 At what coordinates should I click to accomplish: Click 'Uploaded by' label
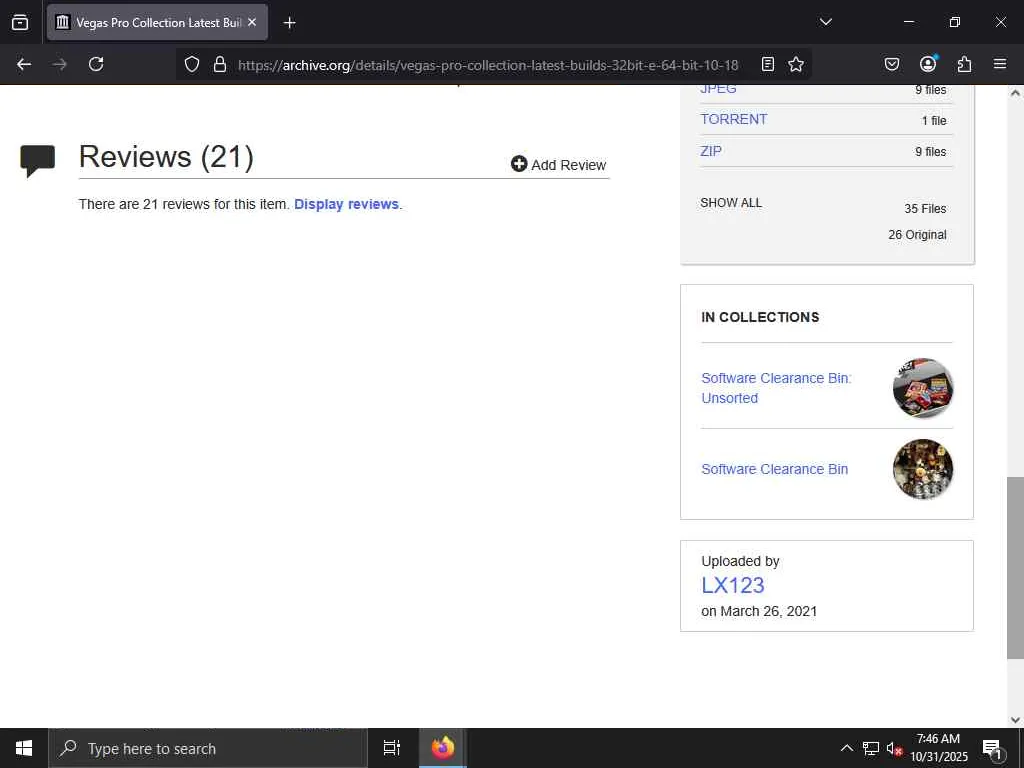(x=740, y=561)
